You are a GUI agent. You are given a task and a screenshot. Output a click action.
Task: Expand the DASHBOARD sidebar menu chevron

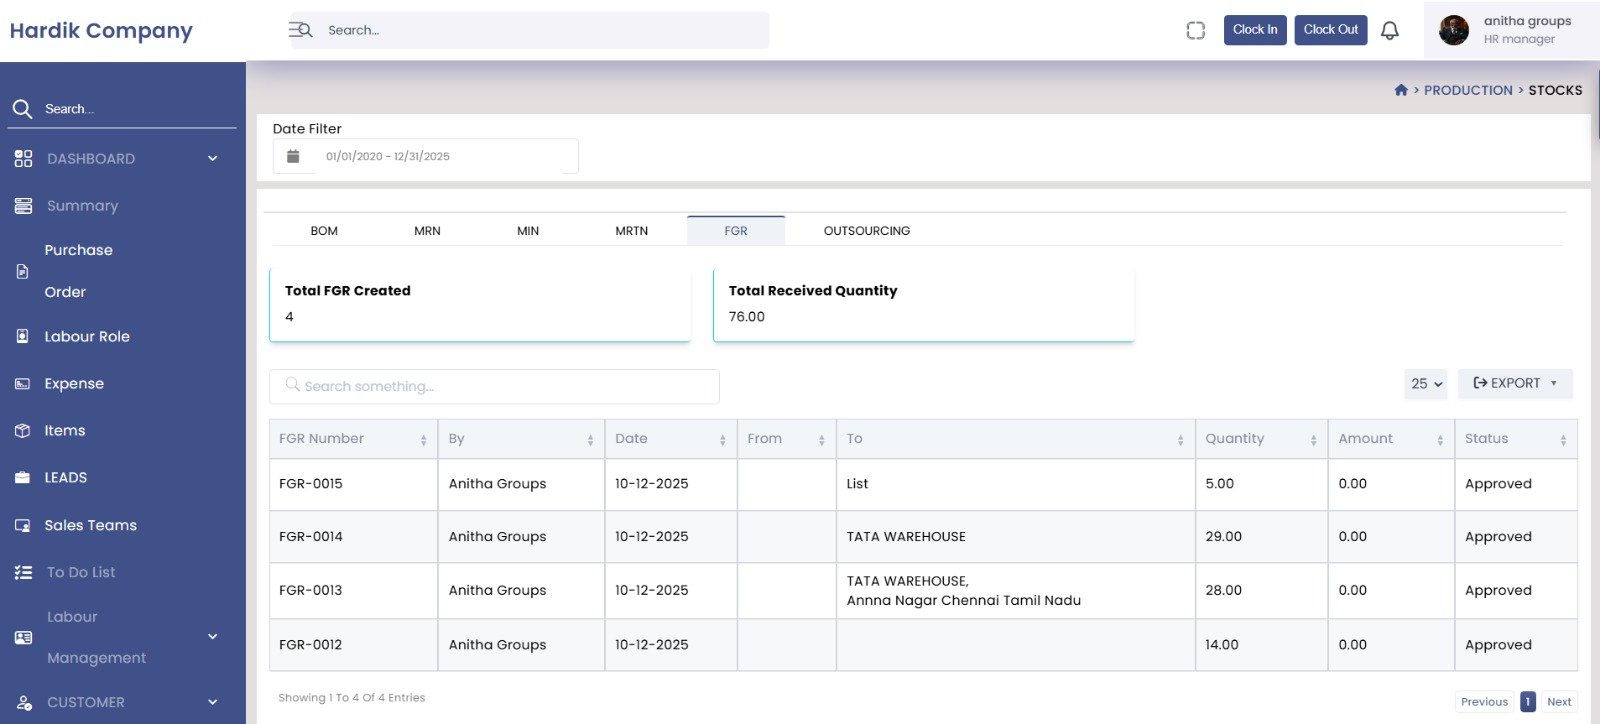212,159
